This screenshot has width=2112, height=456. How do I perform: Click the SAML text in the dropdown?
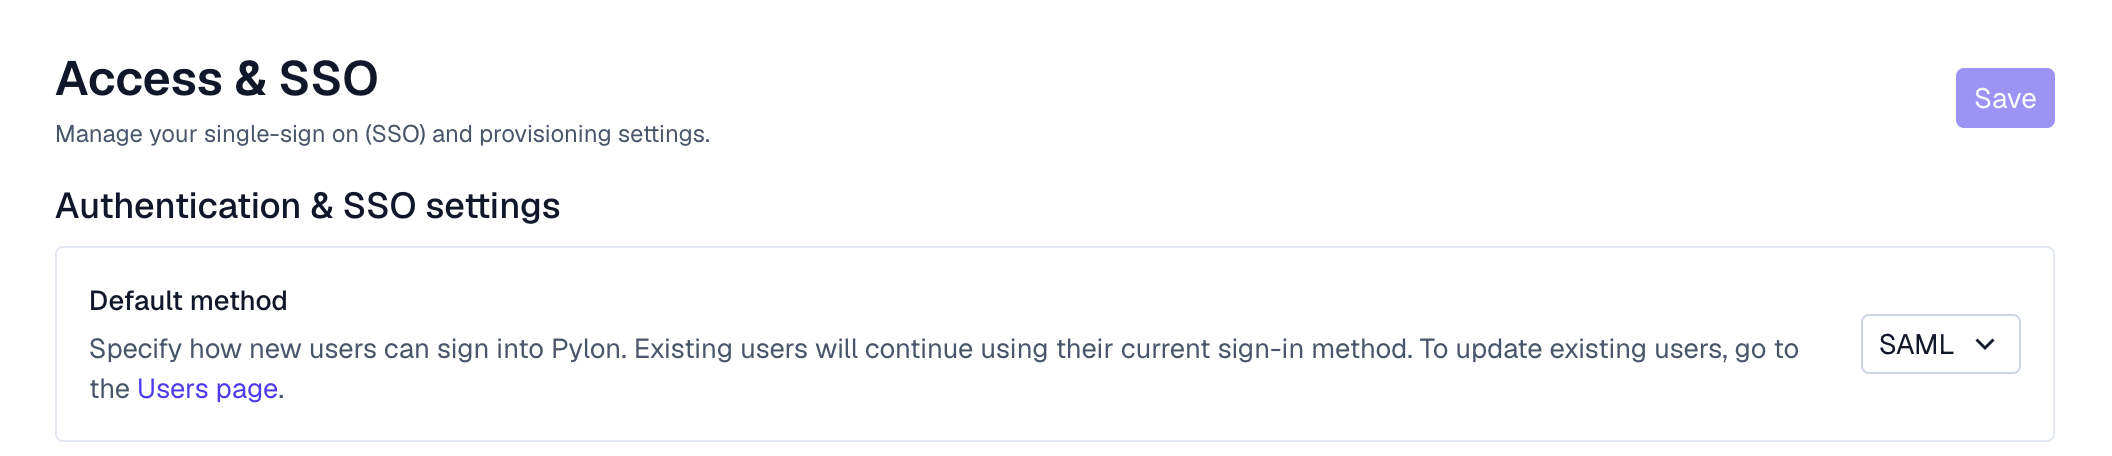pyautogui.click(x=1915, y=344)
